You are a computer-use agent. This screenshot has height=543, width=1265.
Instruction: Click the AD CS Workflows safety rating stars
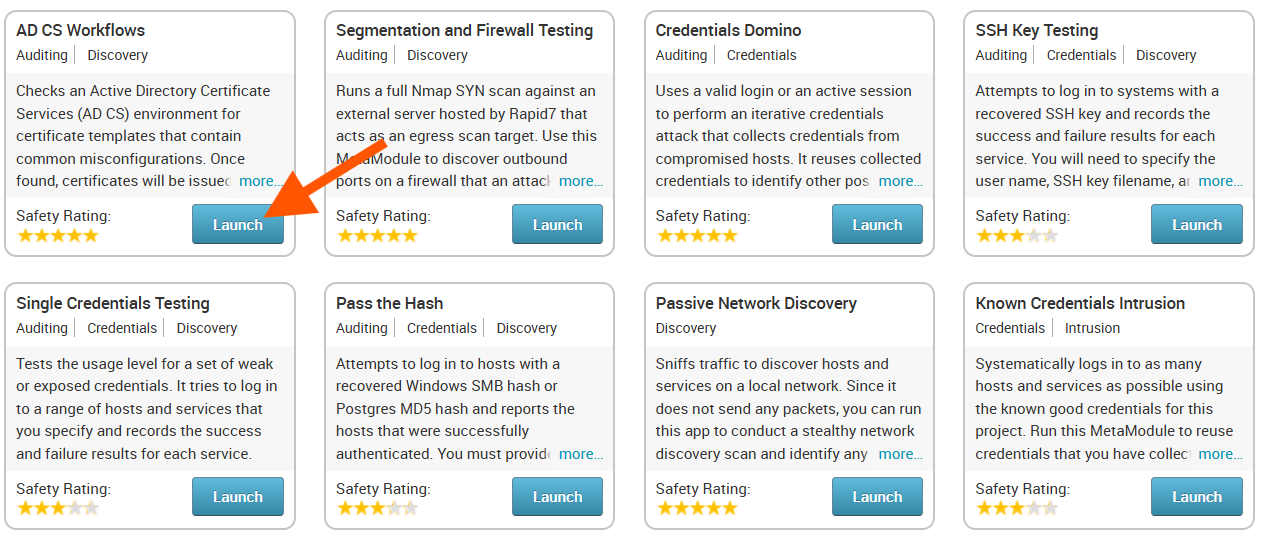[x=58, y=236]
